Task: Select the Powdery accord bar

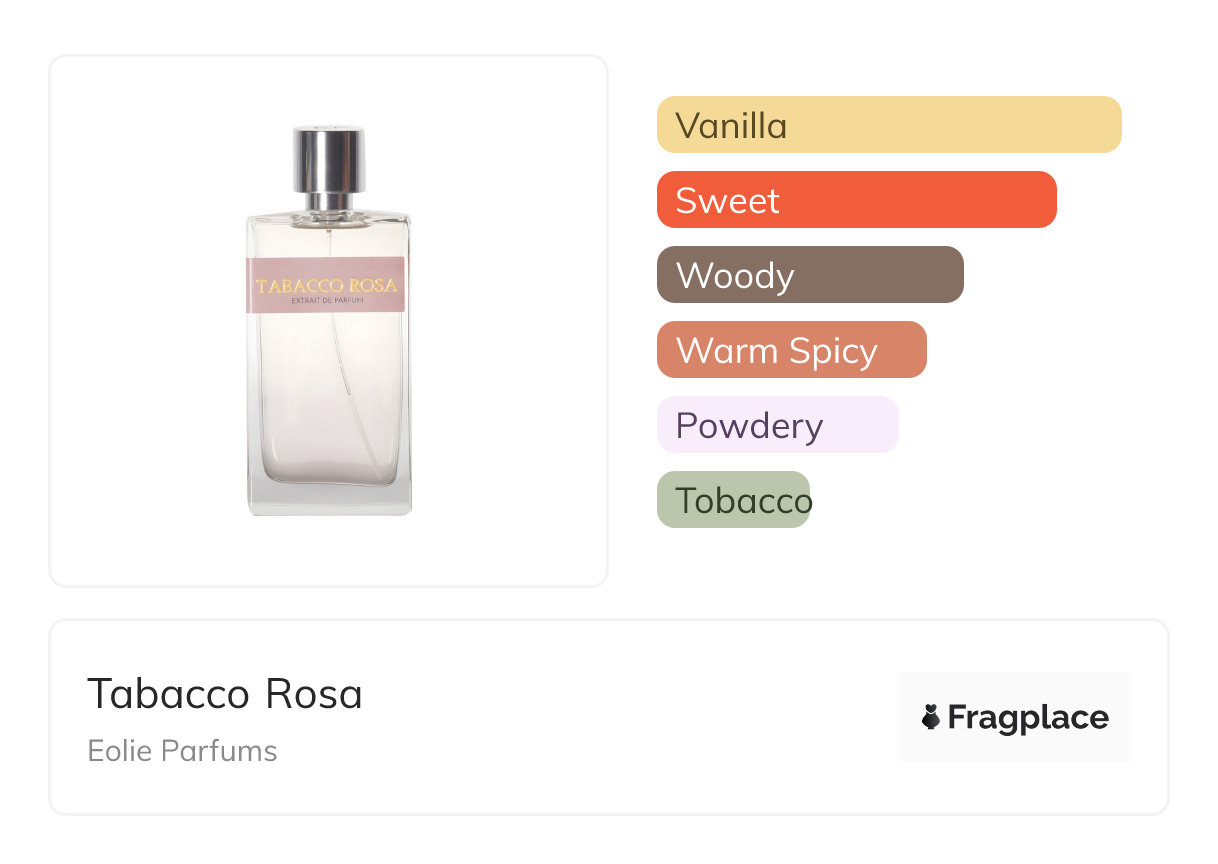Action: pyautogui.click(x=777, y=425)
